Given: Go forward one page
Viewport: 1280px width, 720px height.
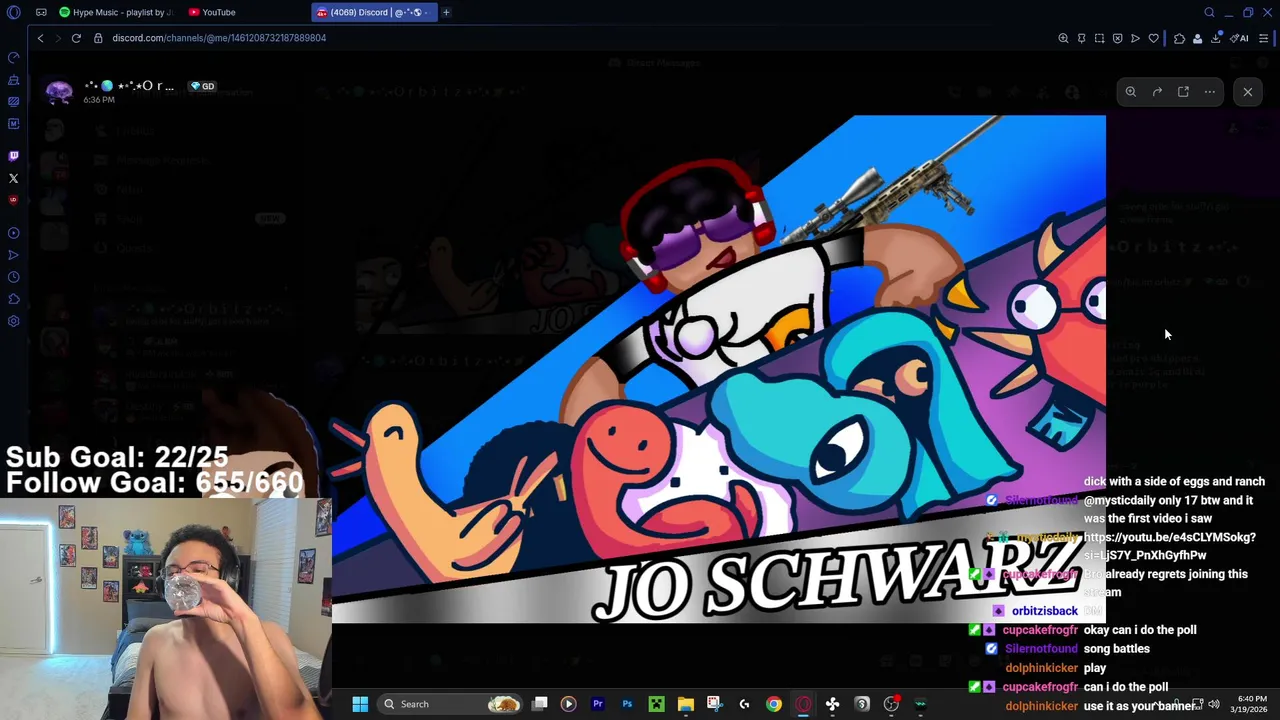Looking at the screenshot, I should pyautogui.click(x=57, y=38).
